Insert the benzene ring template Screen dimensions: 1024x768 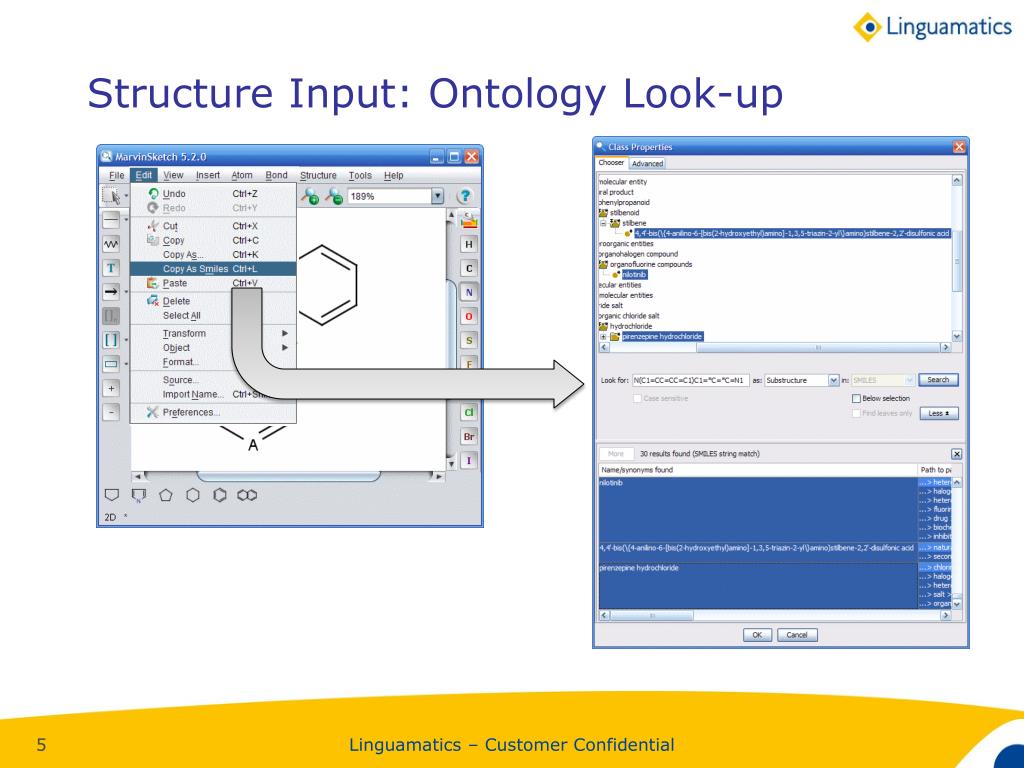219,495
